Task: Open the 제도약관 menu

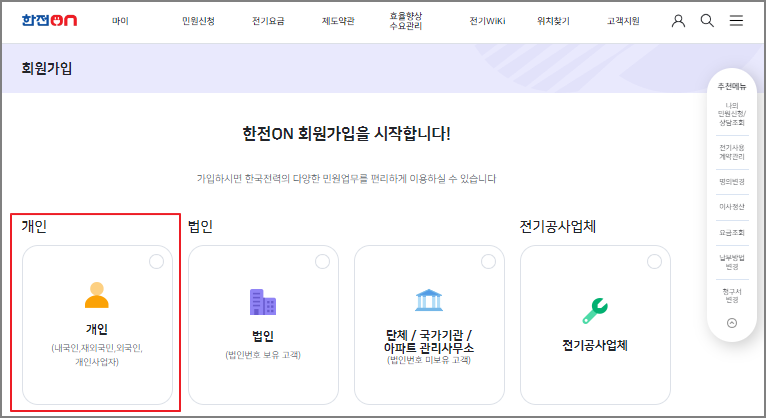Action: [x=338, y=21]
